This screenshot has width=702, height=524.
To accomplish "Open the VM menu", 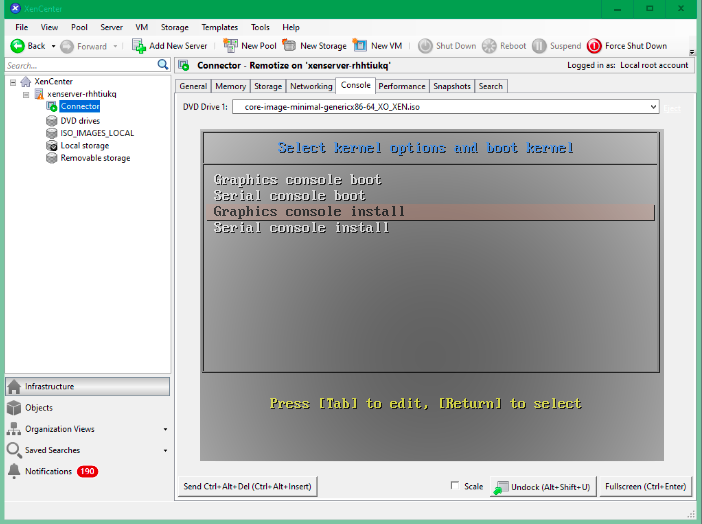I will (x=141, y=27).
